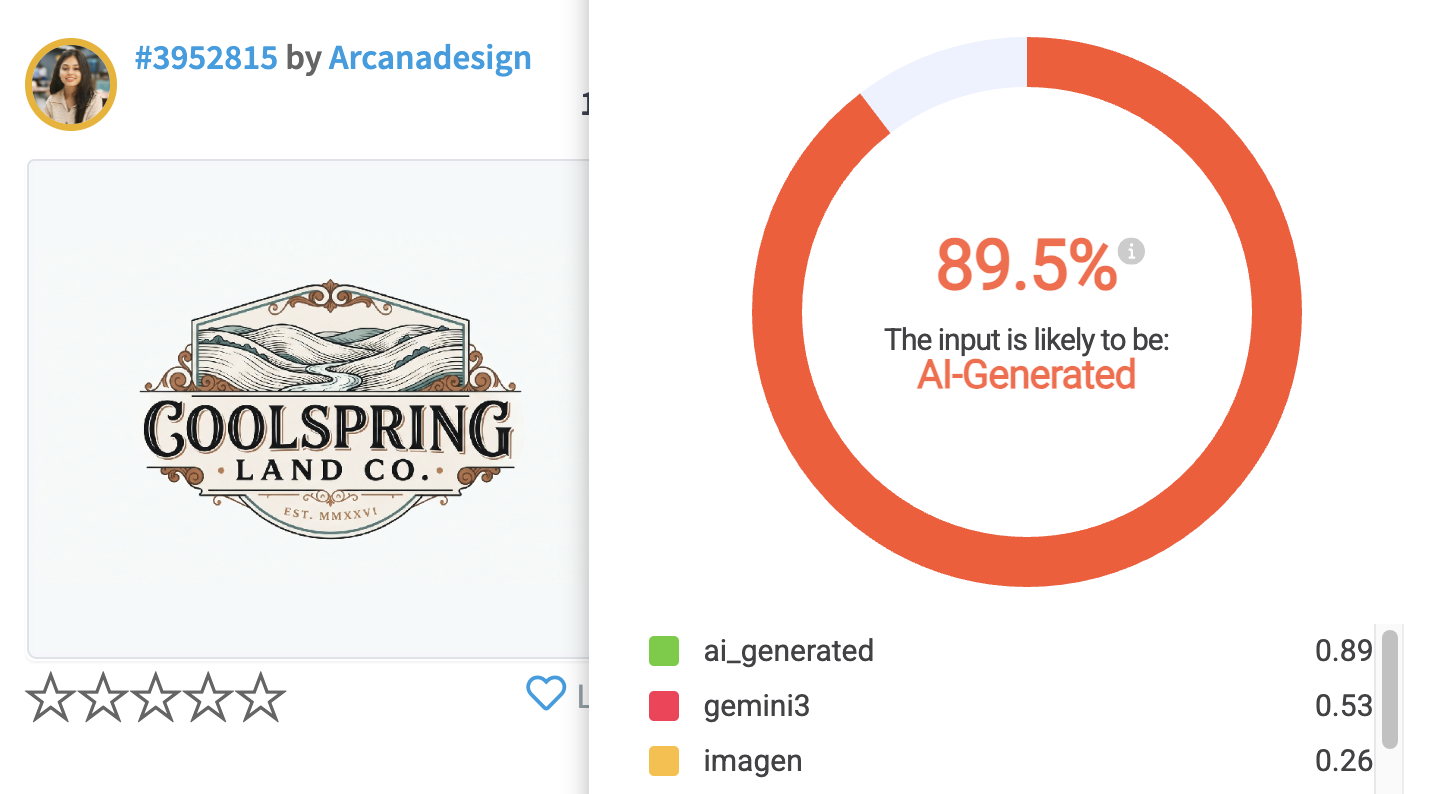Click the results list scrollbar
The image size is (1448, 794).
click(1390, 688)
